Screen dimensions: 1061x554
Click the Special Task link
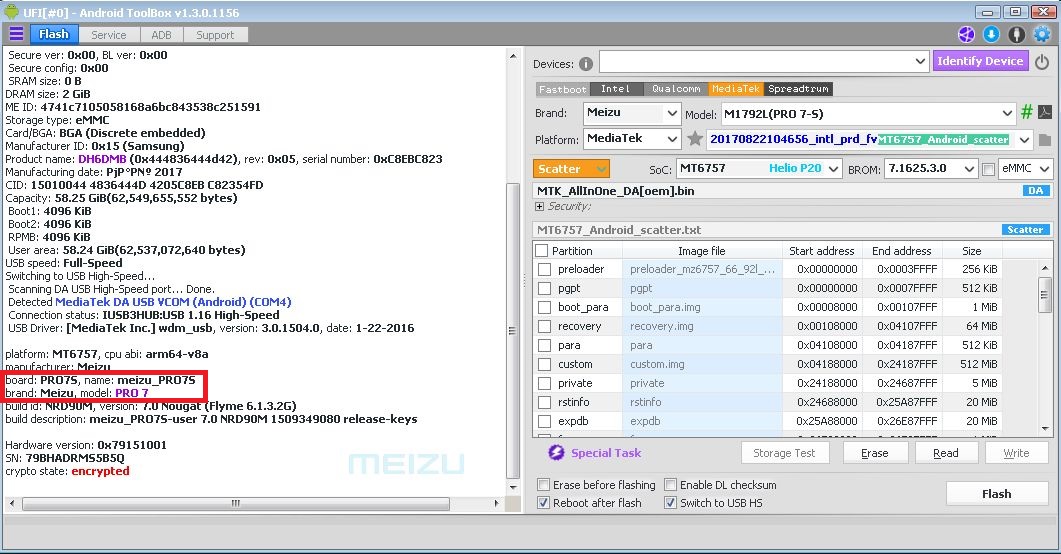pyautogui.click(x=606, y=453)
